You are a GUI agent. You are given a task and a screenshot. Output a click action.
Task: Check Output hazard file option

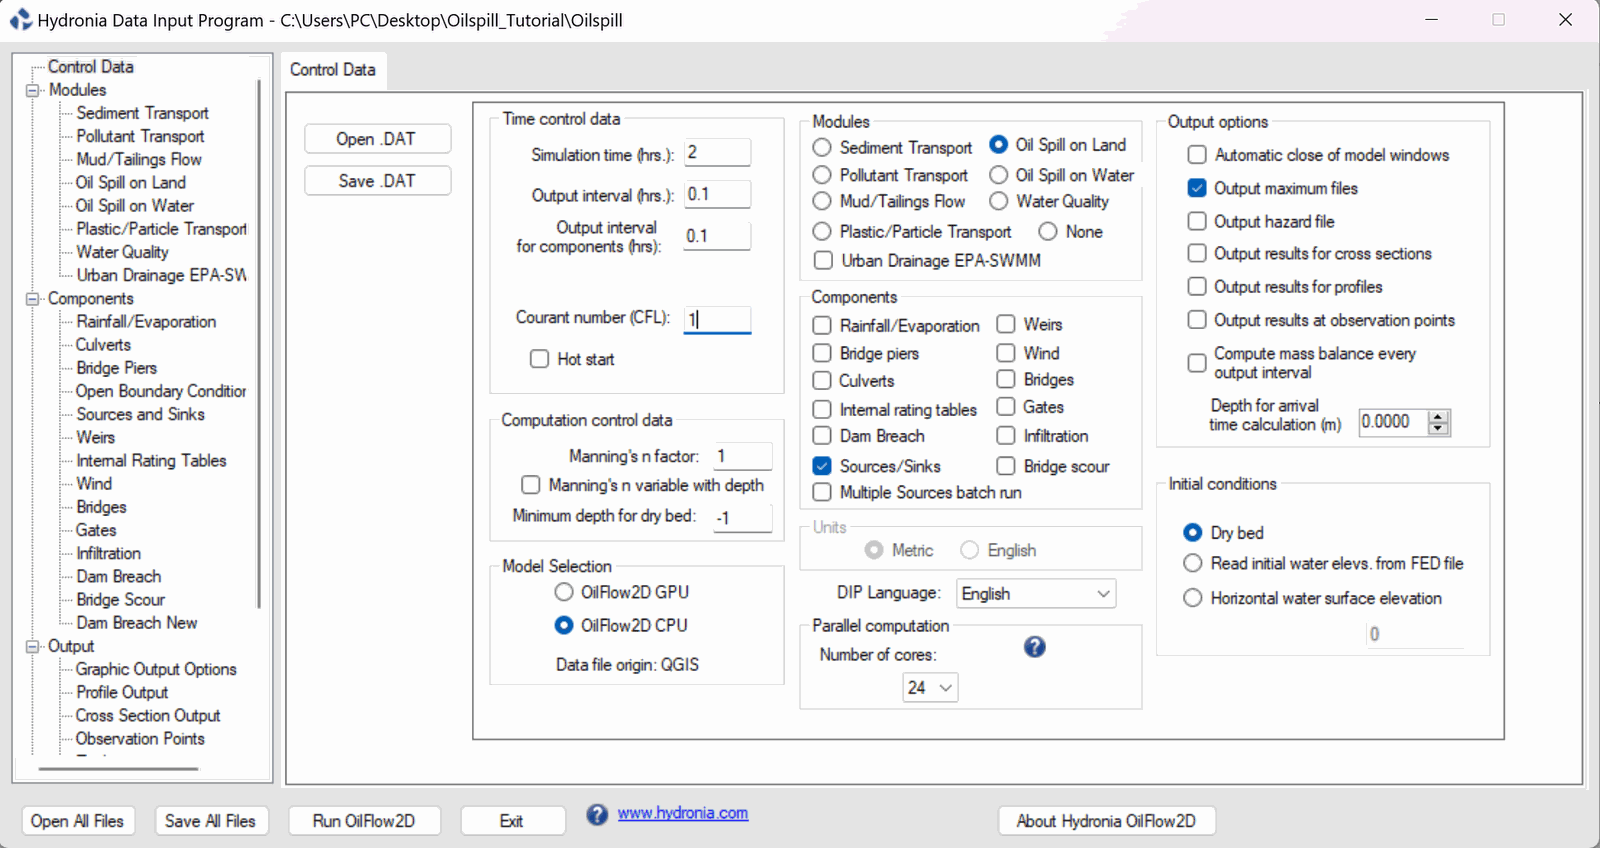point(1197,221)
